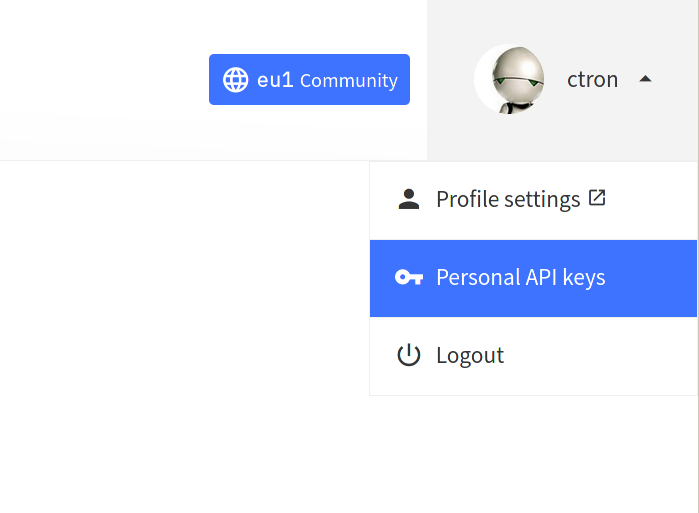Click the eu1 label on region button

point(275,80)
